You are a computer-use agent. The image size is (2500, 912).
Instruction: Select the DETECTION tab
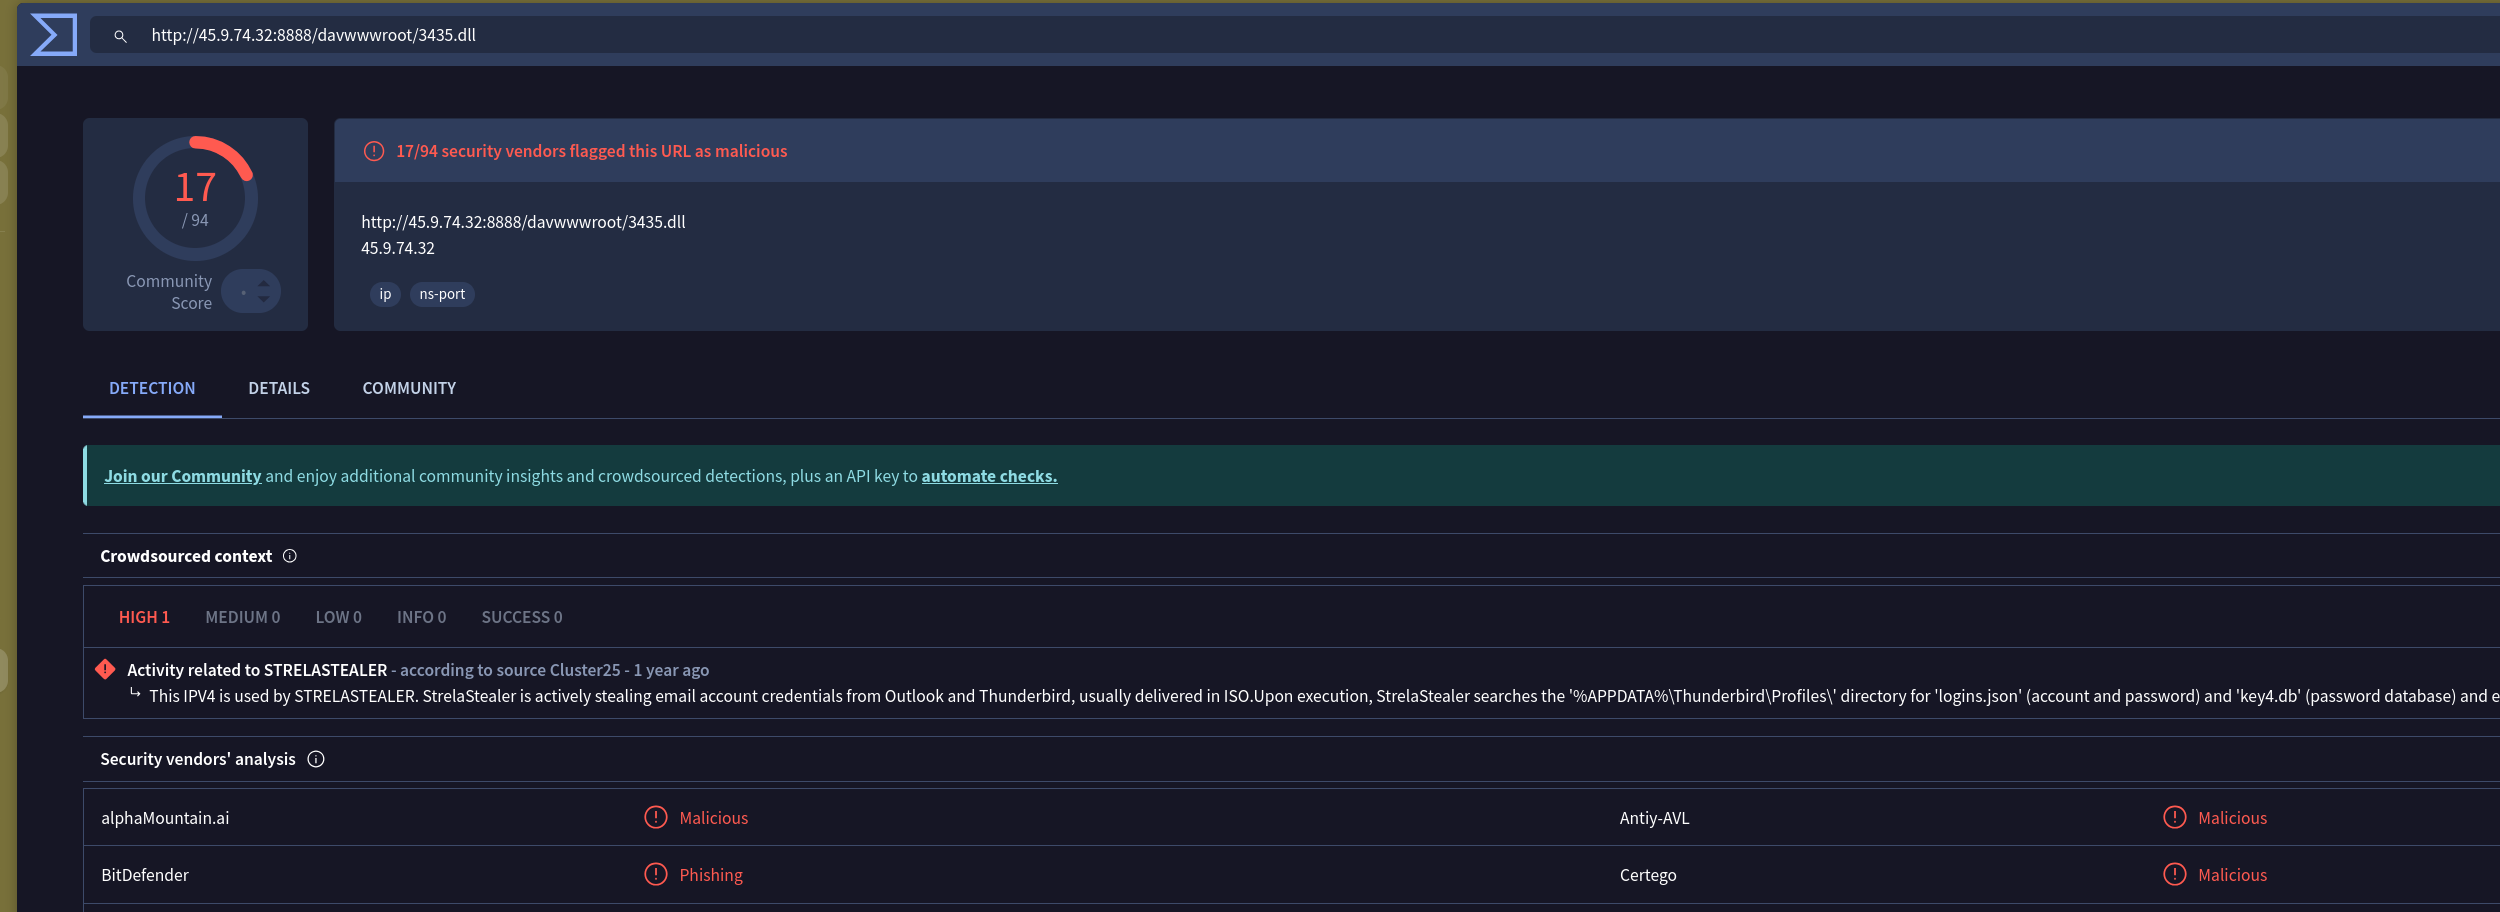(152, 388)
